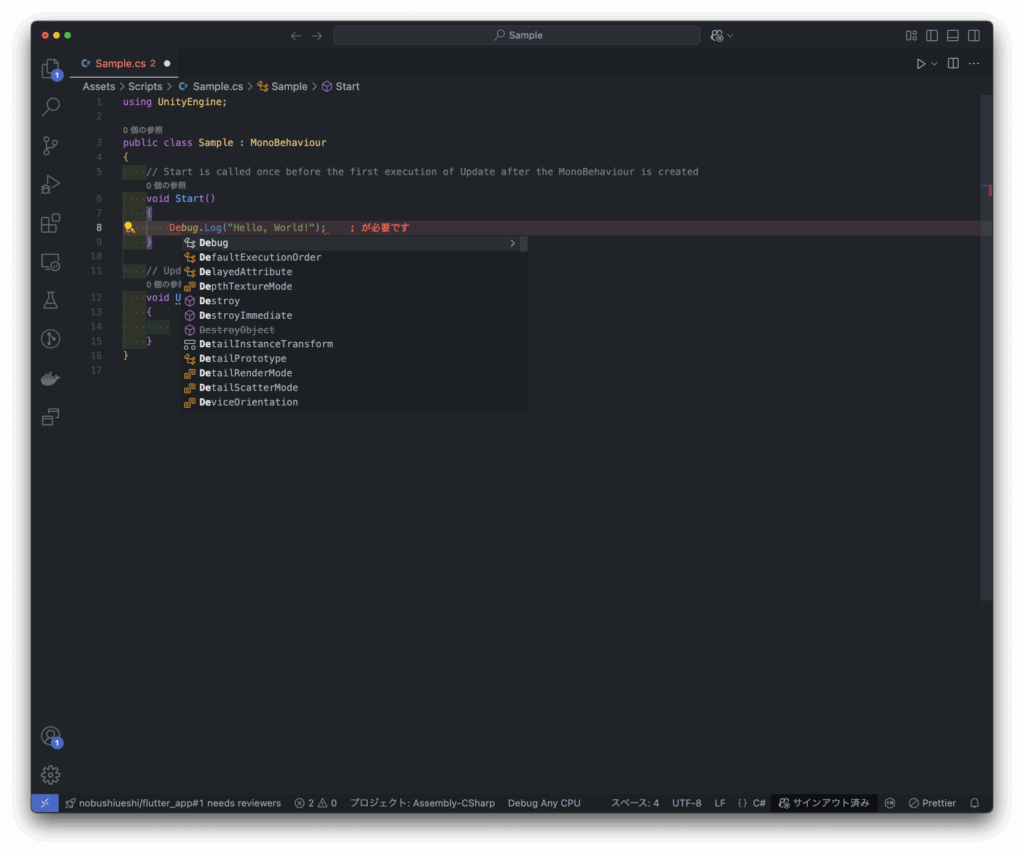Open the flutter_app#1 needs reviewers status item
1024x854 pixels.
click(x=174, y=803)
